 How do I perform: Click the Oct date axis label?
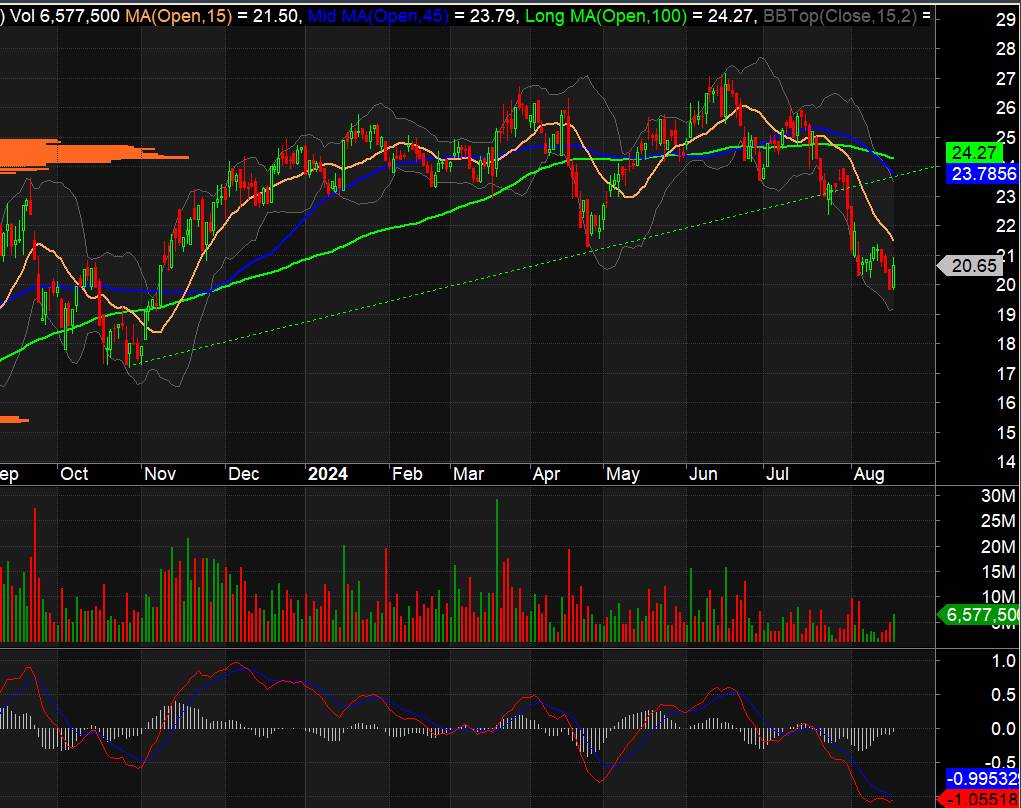74,473
